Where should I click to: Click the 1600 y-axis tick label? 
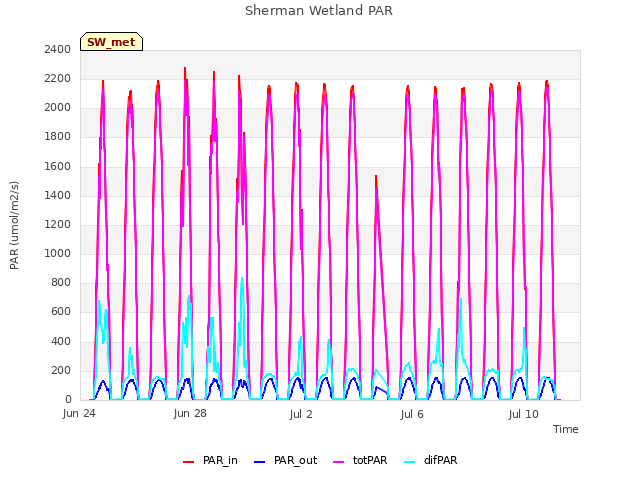click(x=58, y=166)
